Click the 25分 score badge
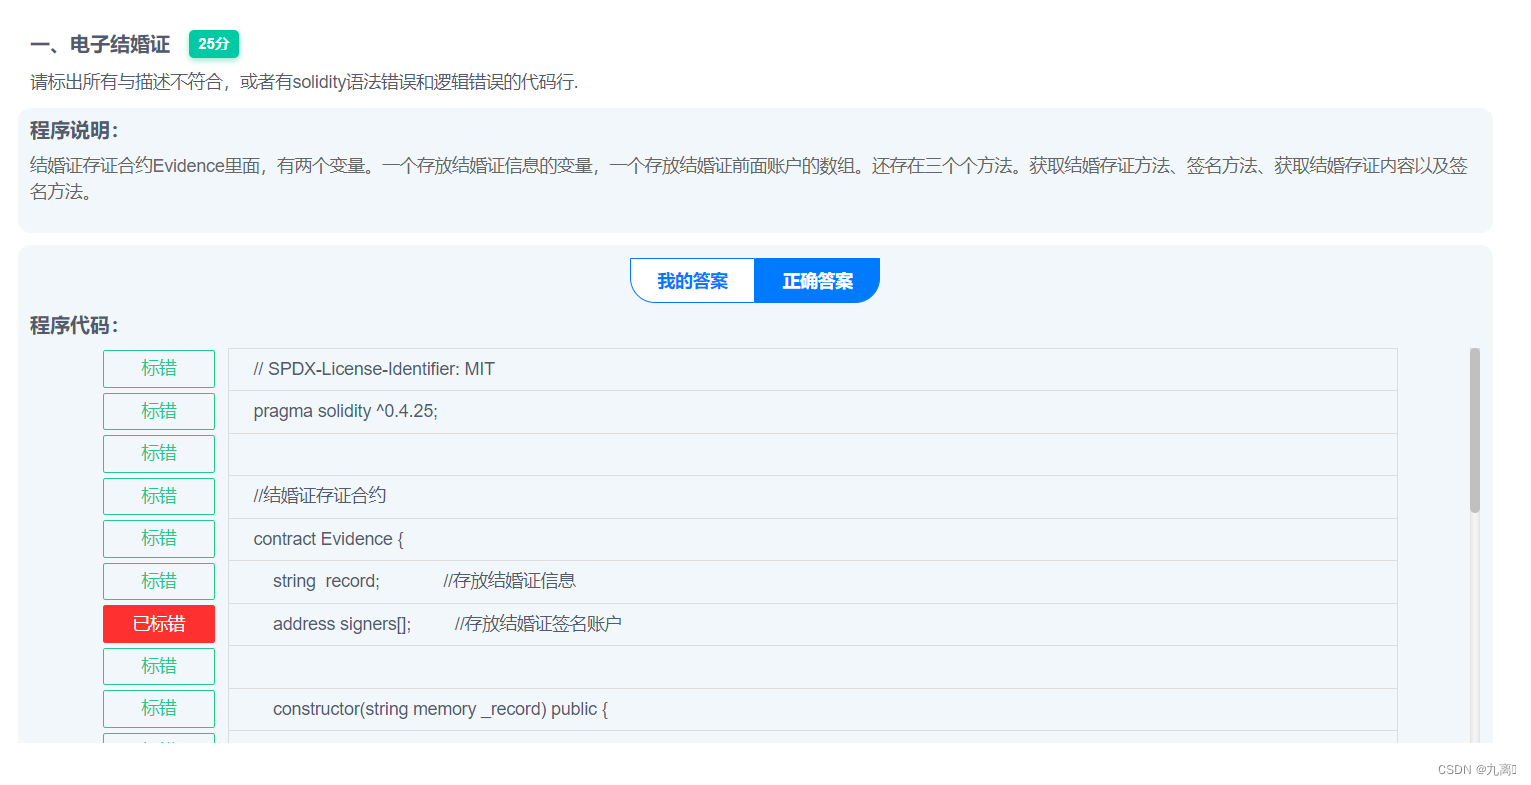Image resolution: width=1531 pixels, height=785 pixels. [x=214, y=44]
